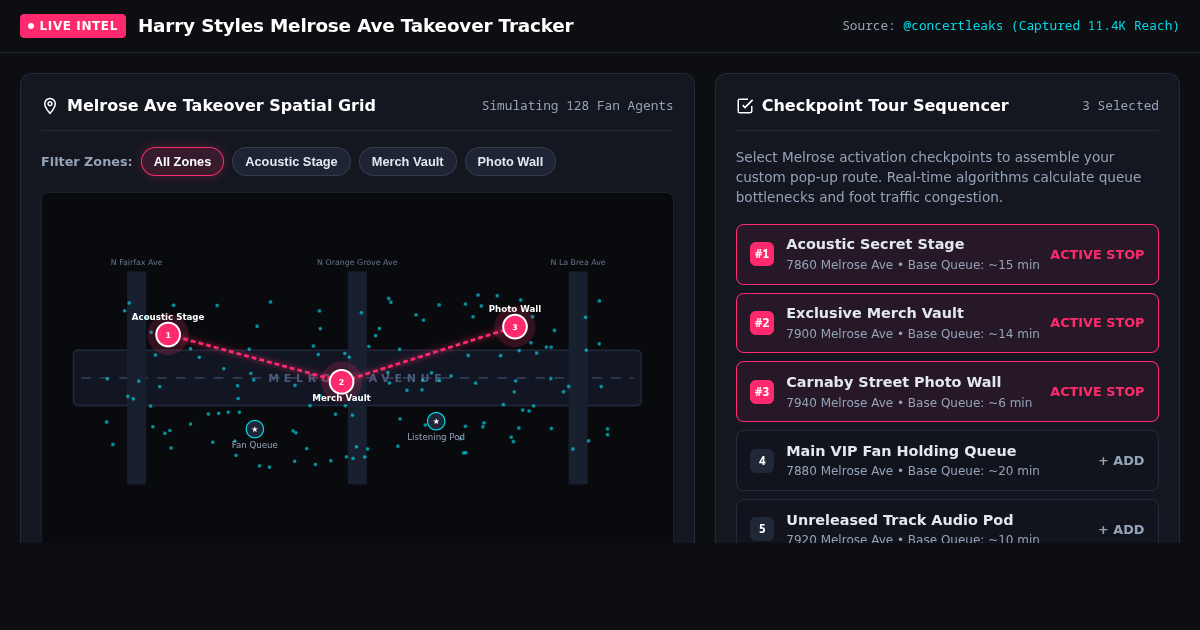Image resolution: width=1200 pixels, height=630 pixels.
Task: Click the #2 badge on Exclusive Merch Vault
Action: (762, 323)
